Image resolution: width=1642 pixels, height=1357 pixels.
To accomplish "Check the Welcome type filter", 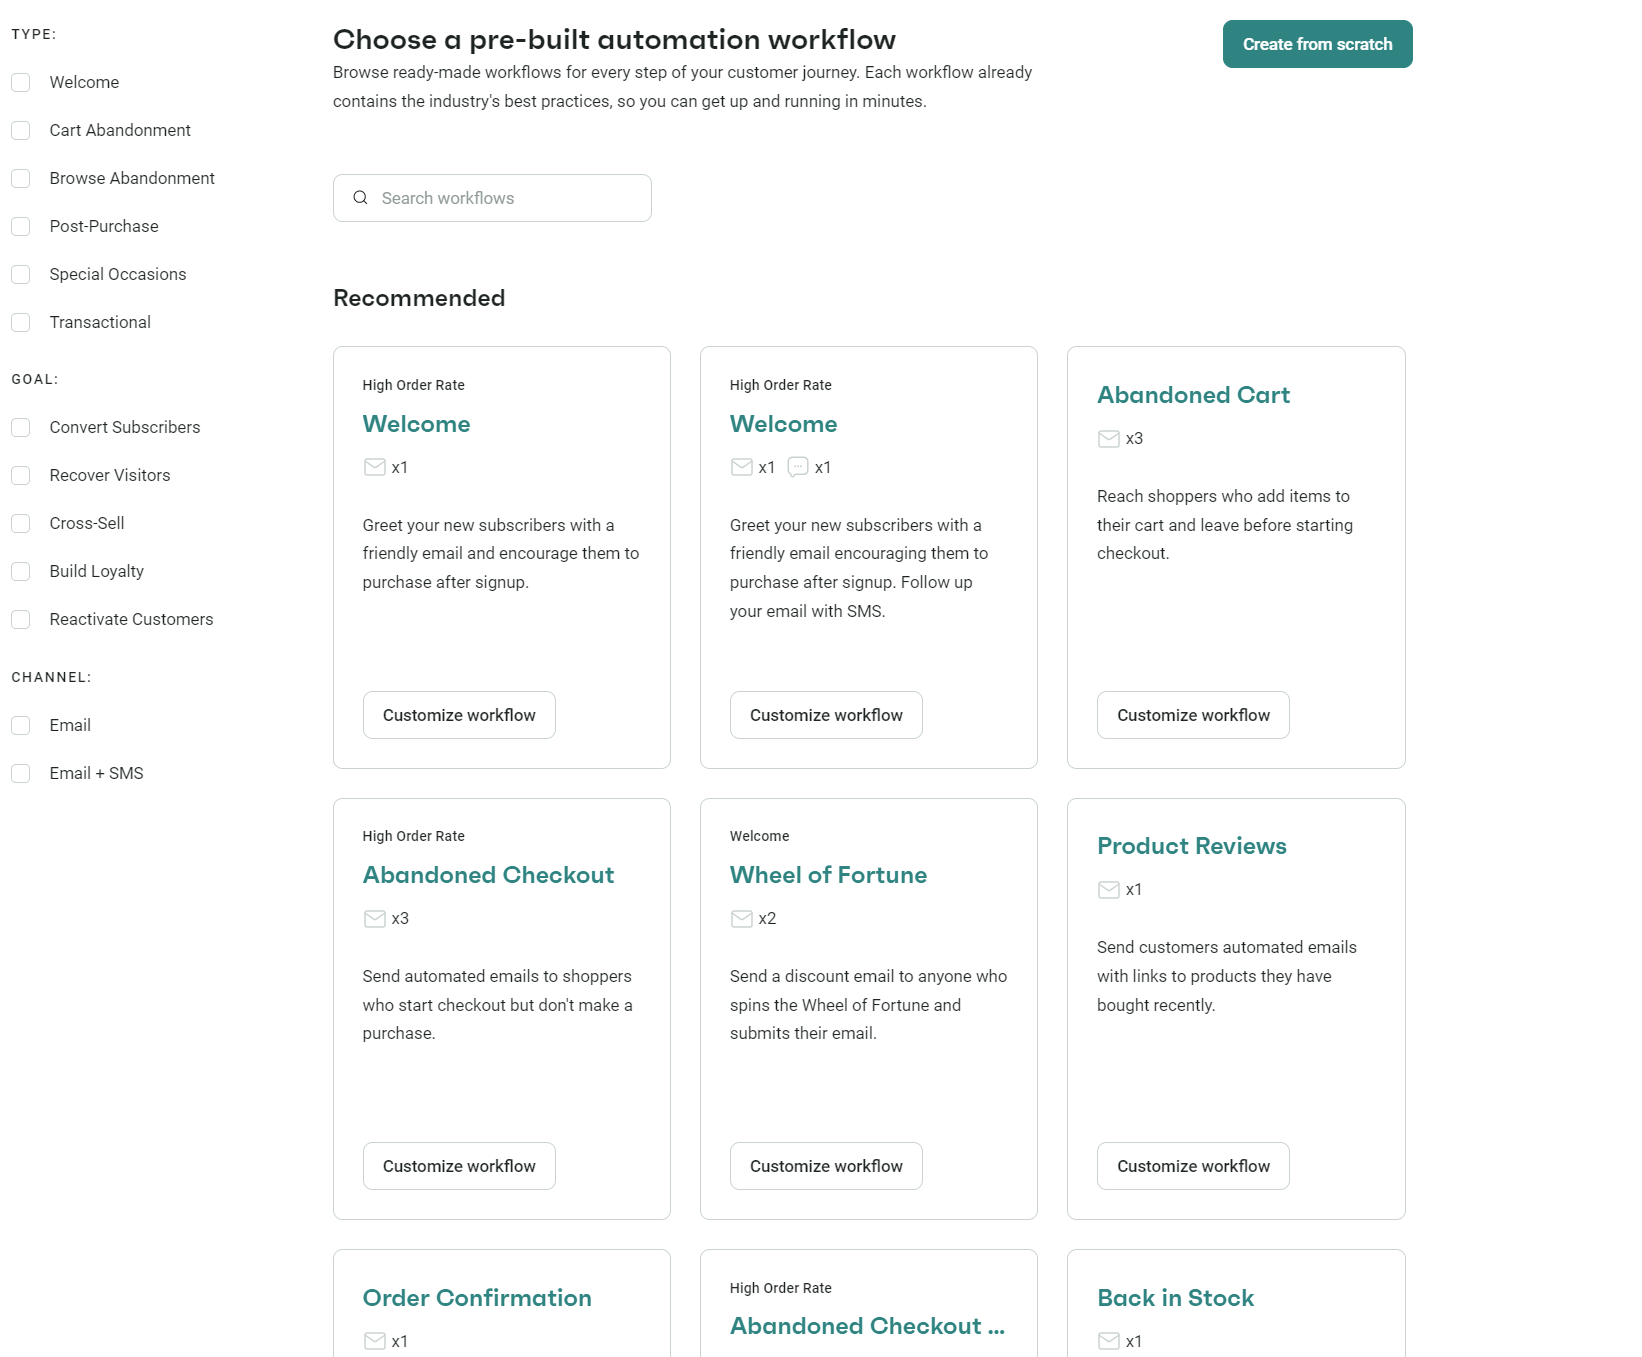I will 21,82.
